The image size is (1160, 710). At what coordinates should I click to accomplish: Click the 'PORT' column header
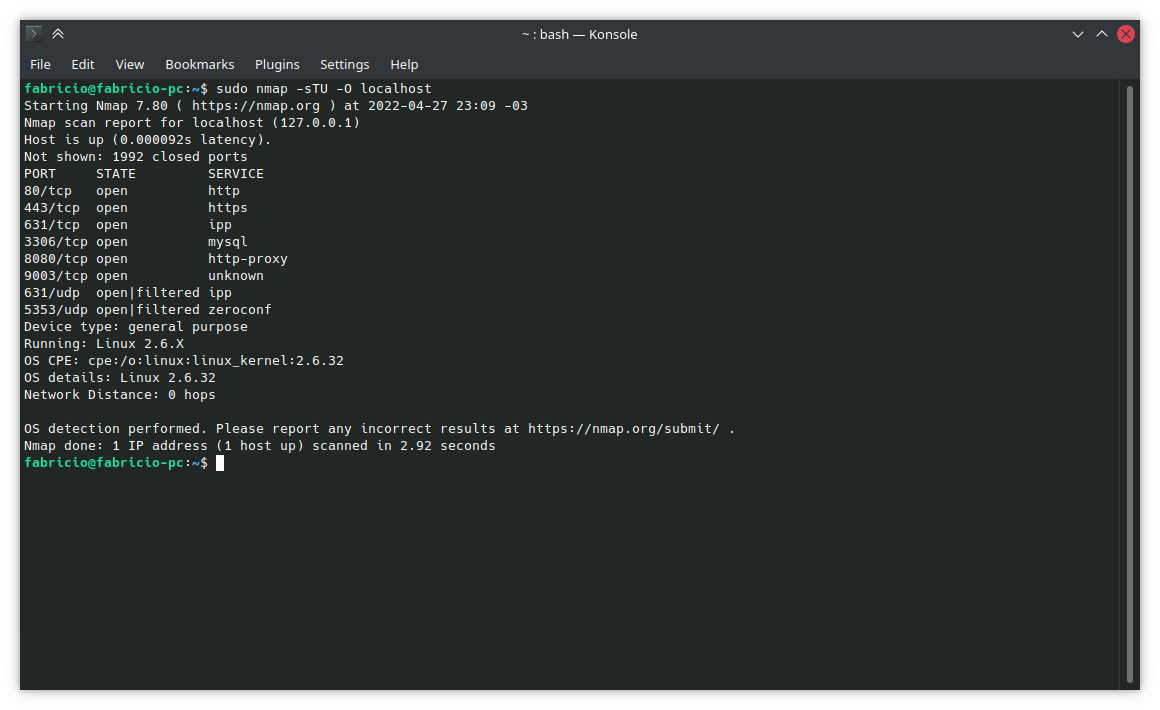(x=40, y=174)
